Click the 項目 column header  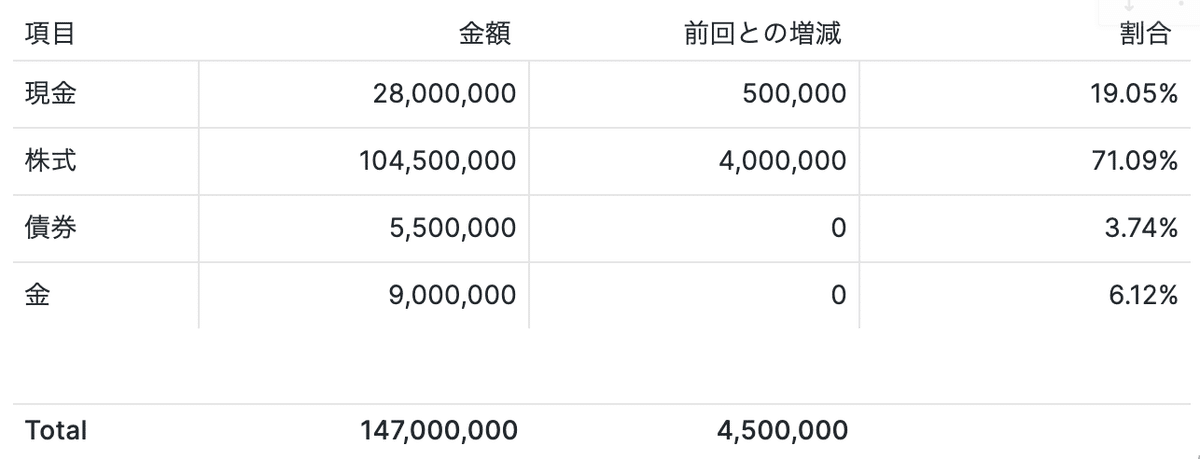point(51,35)
